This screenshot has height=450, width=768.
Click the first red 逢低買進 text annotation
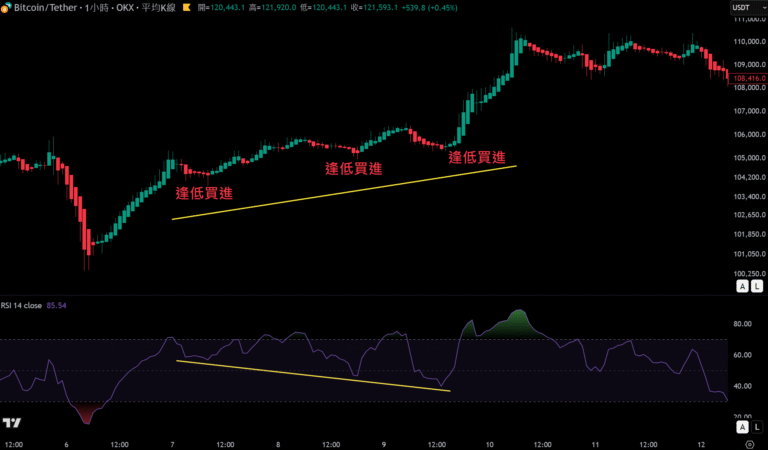pyautogui.click(x=204, y=193)
